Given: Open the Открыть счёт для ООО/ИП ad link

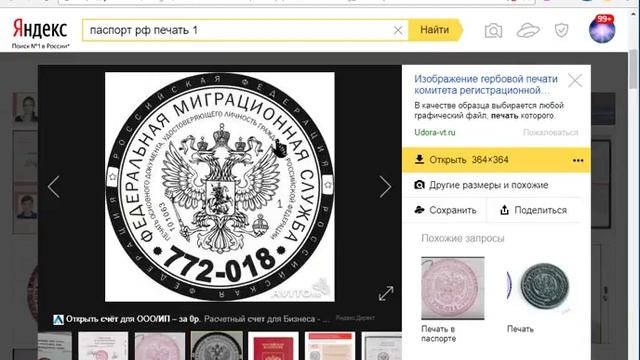Looking at the screenshot, I should (133, 319).
